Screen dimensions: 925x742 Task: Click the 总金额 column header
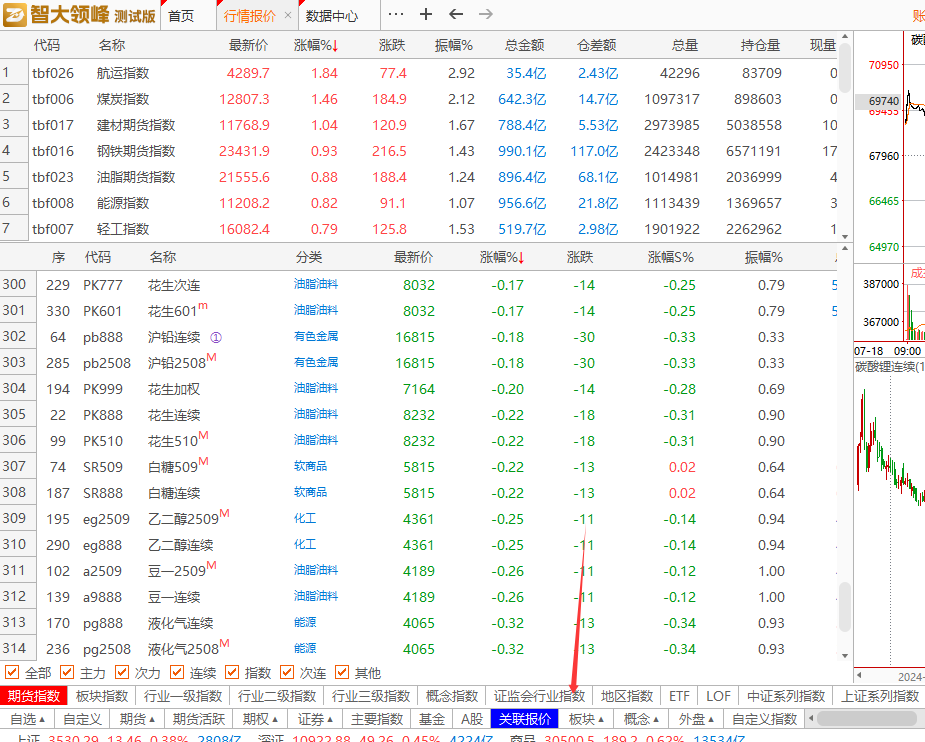pyautogui.click(x=524, y=45)
